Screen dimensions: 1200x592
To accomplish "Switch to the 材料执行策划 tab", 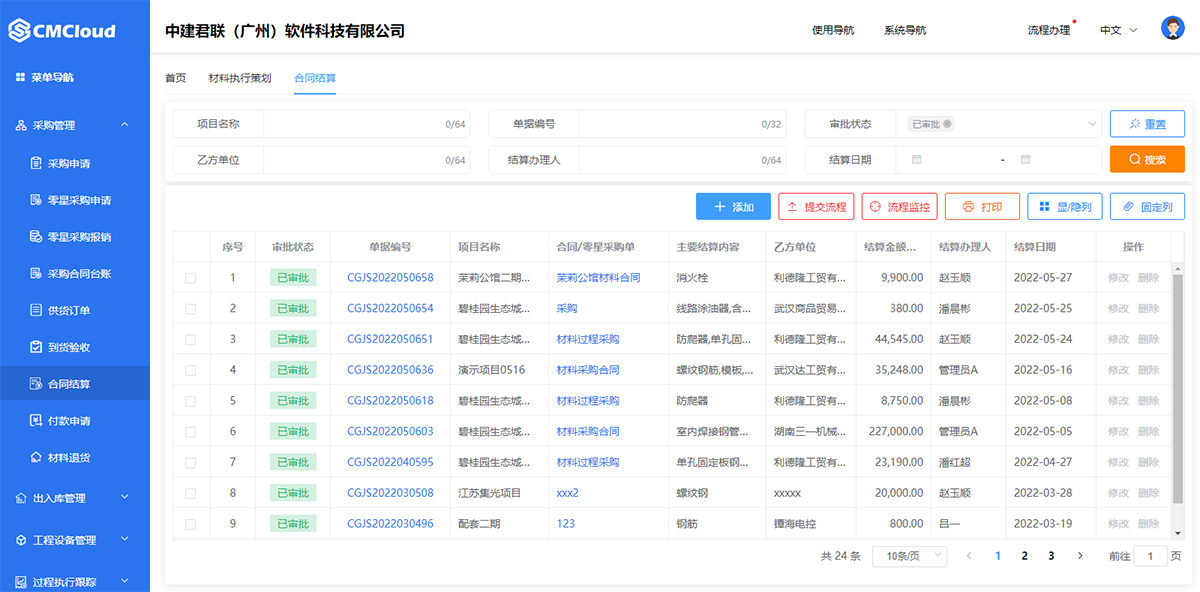I will click(x=239, y=78).
